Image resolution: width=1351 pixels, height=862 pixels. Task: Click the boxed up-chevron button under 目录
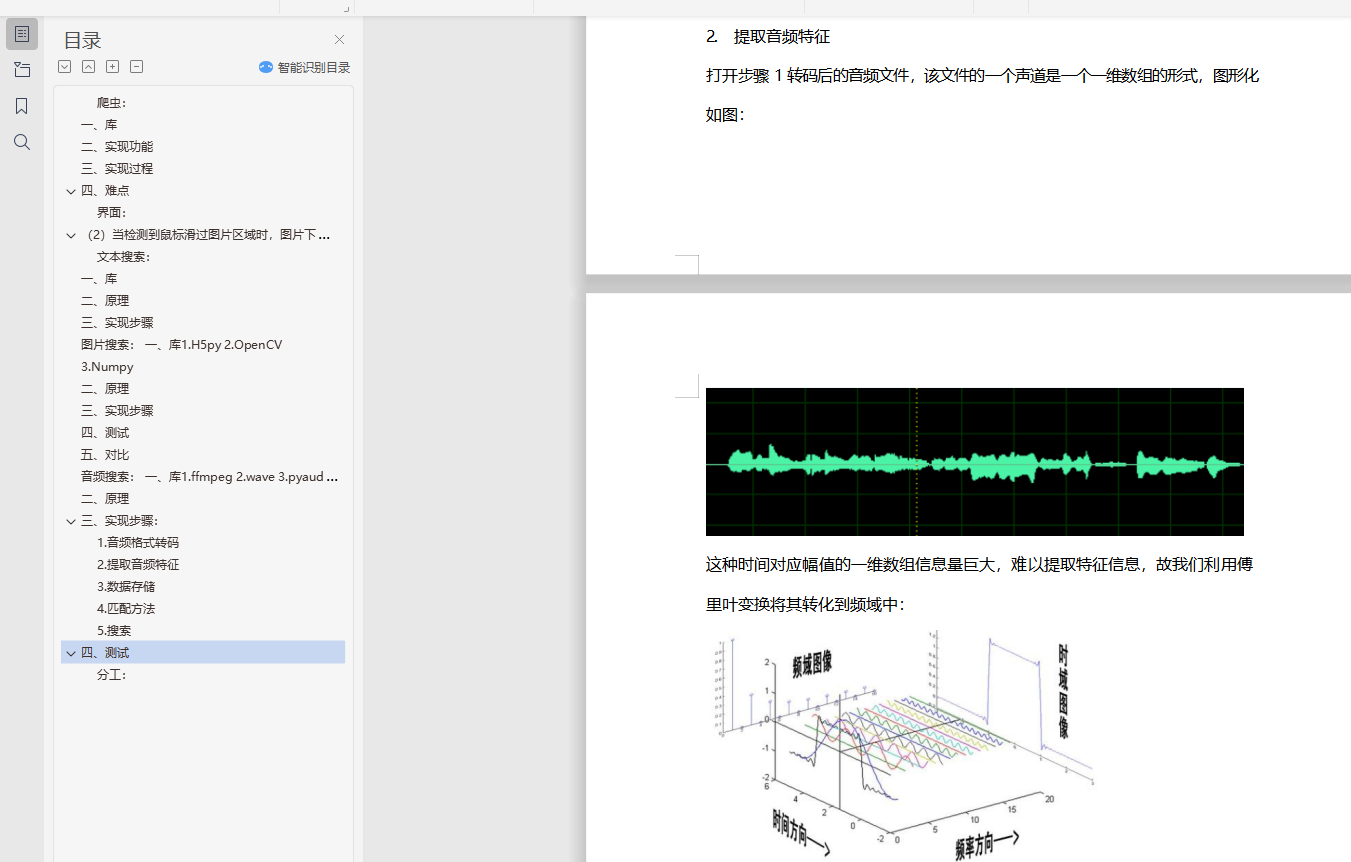pyautogui.click(x=89, y=67)
